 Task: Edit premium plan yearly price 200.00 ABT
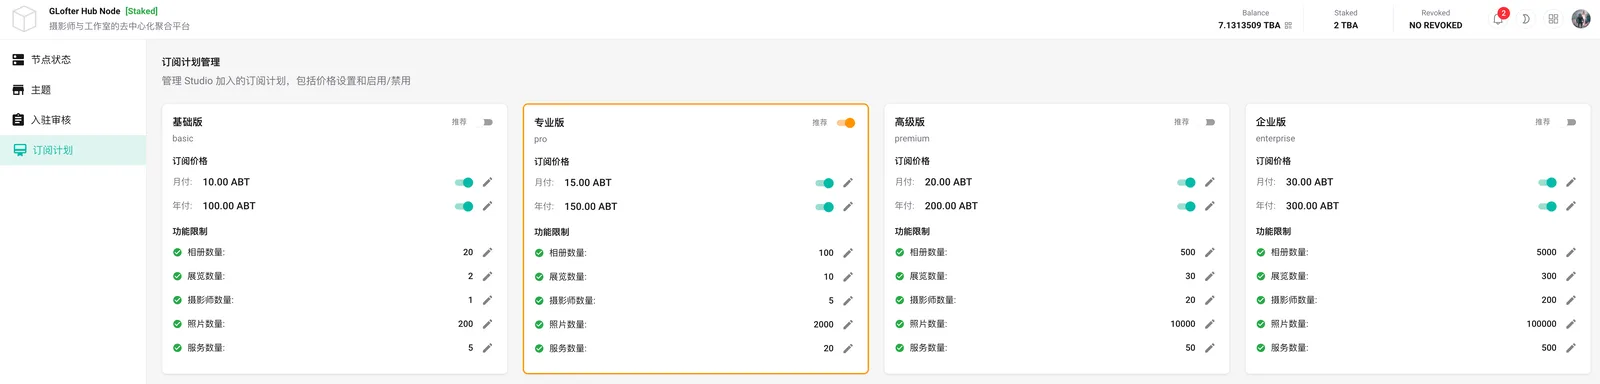[x=1209, y=206]
